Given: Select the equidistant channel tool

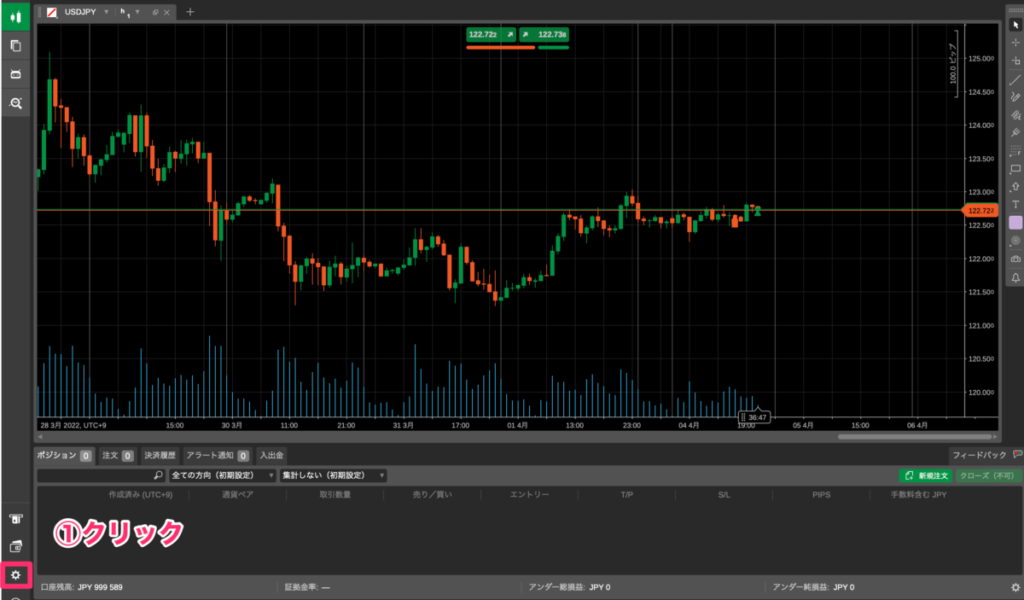Looking at the screenshot, I should pyautogui.click(x=1016, y=115).
